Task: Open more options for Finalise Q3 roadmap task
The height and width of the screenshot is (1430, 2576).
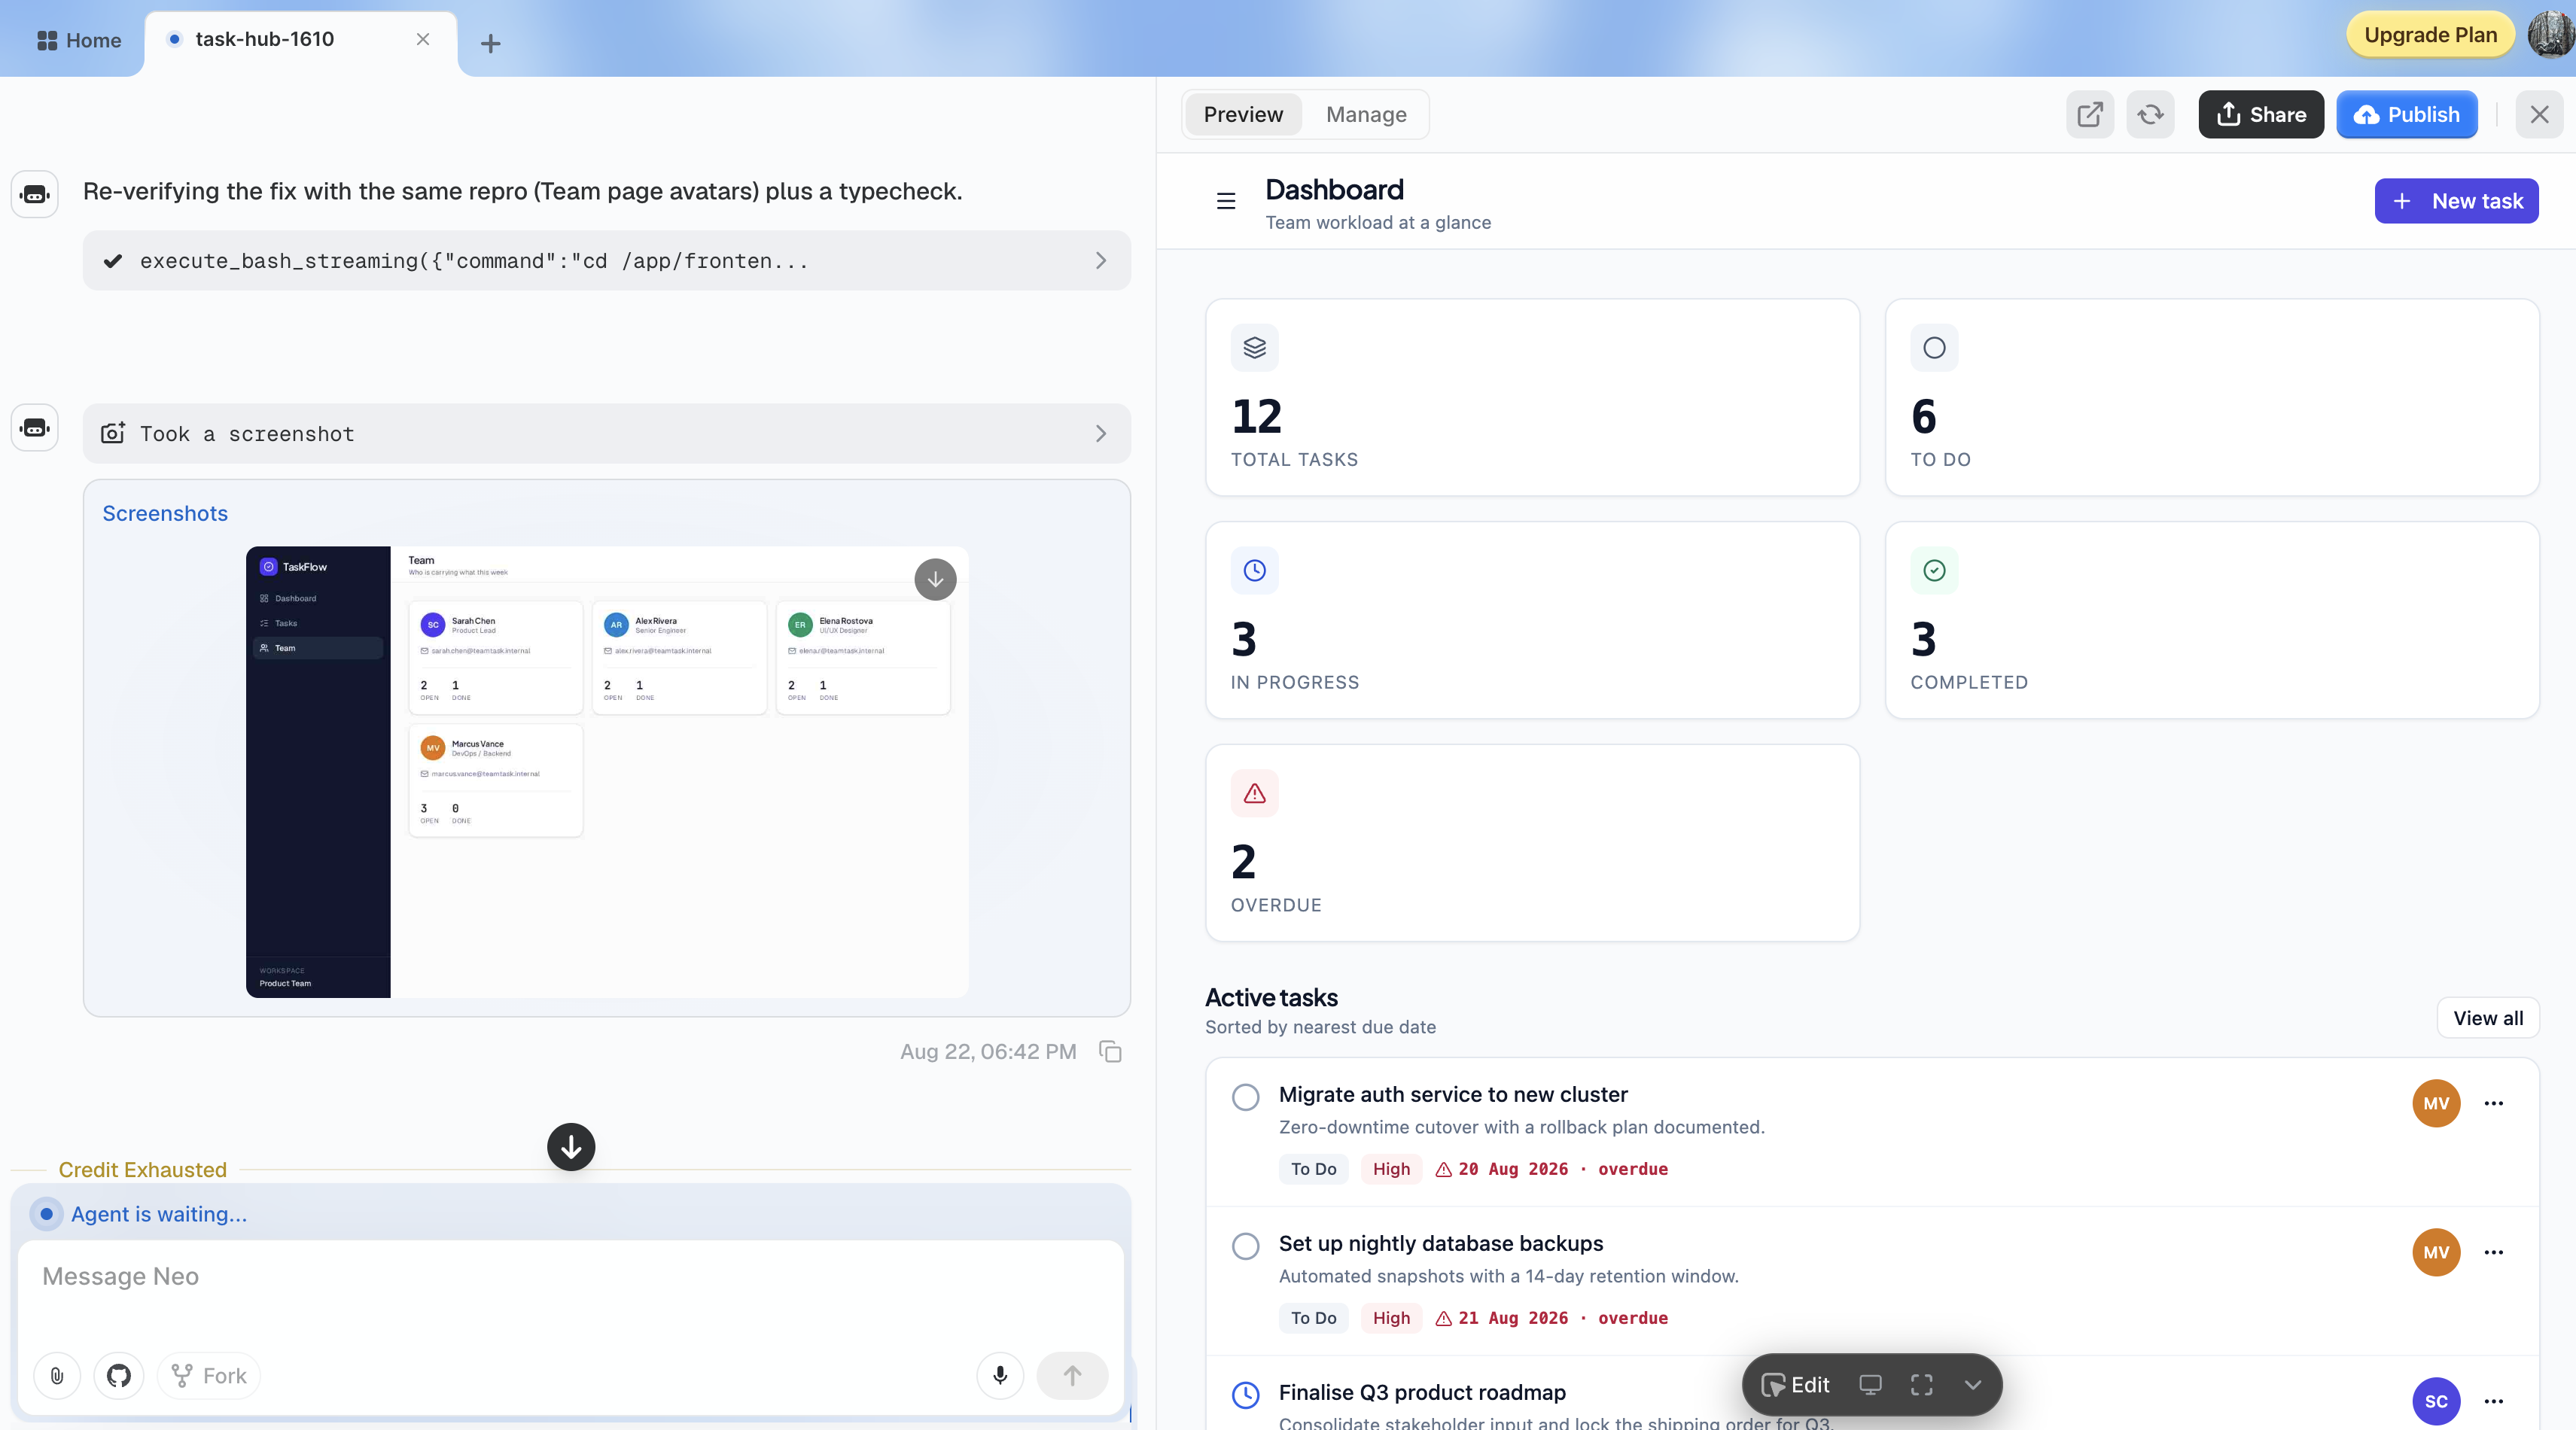Action: point(2494,1402)
